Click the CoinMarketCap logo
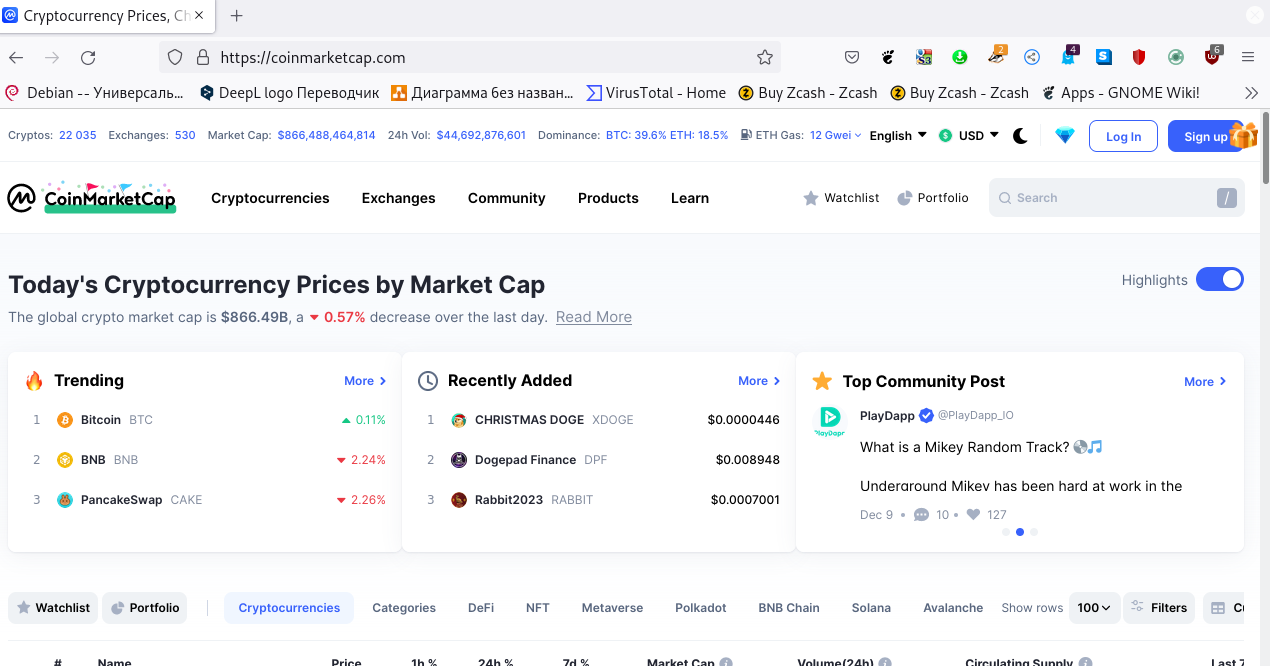1270x666 pixels. (x=92, y=198)
